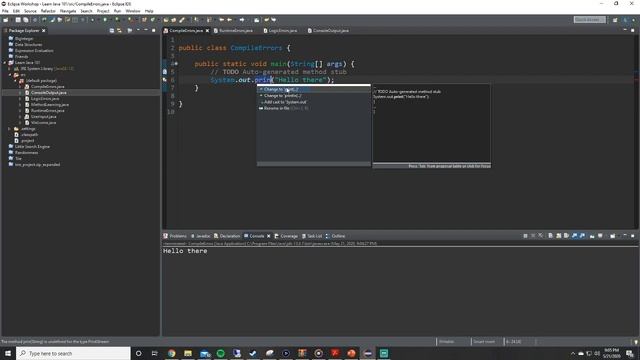This screenshot has height=360, width=640.
Task: Open Google Chrome from the taskbar
Action: coord(171,353)
